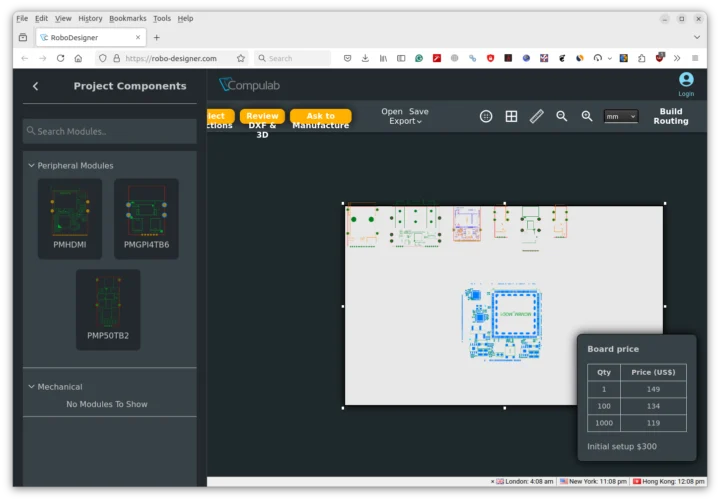Click the zoom out magnifier icon
Image resolution: width=720 pixels, height=501 pixels.
[x=562, y=117]
